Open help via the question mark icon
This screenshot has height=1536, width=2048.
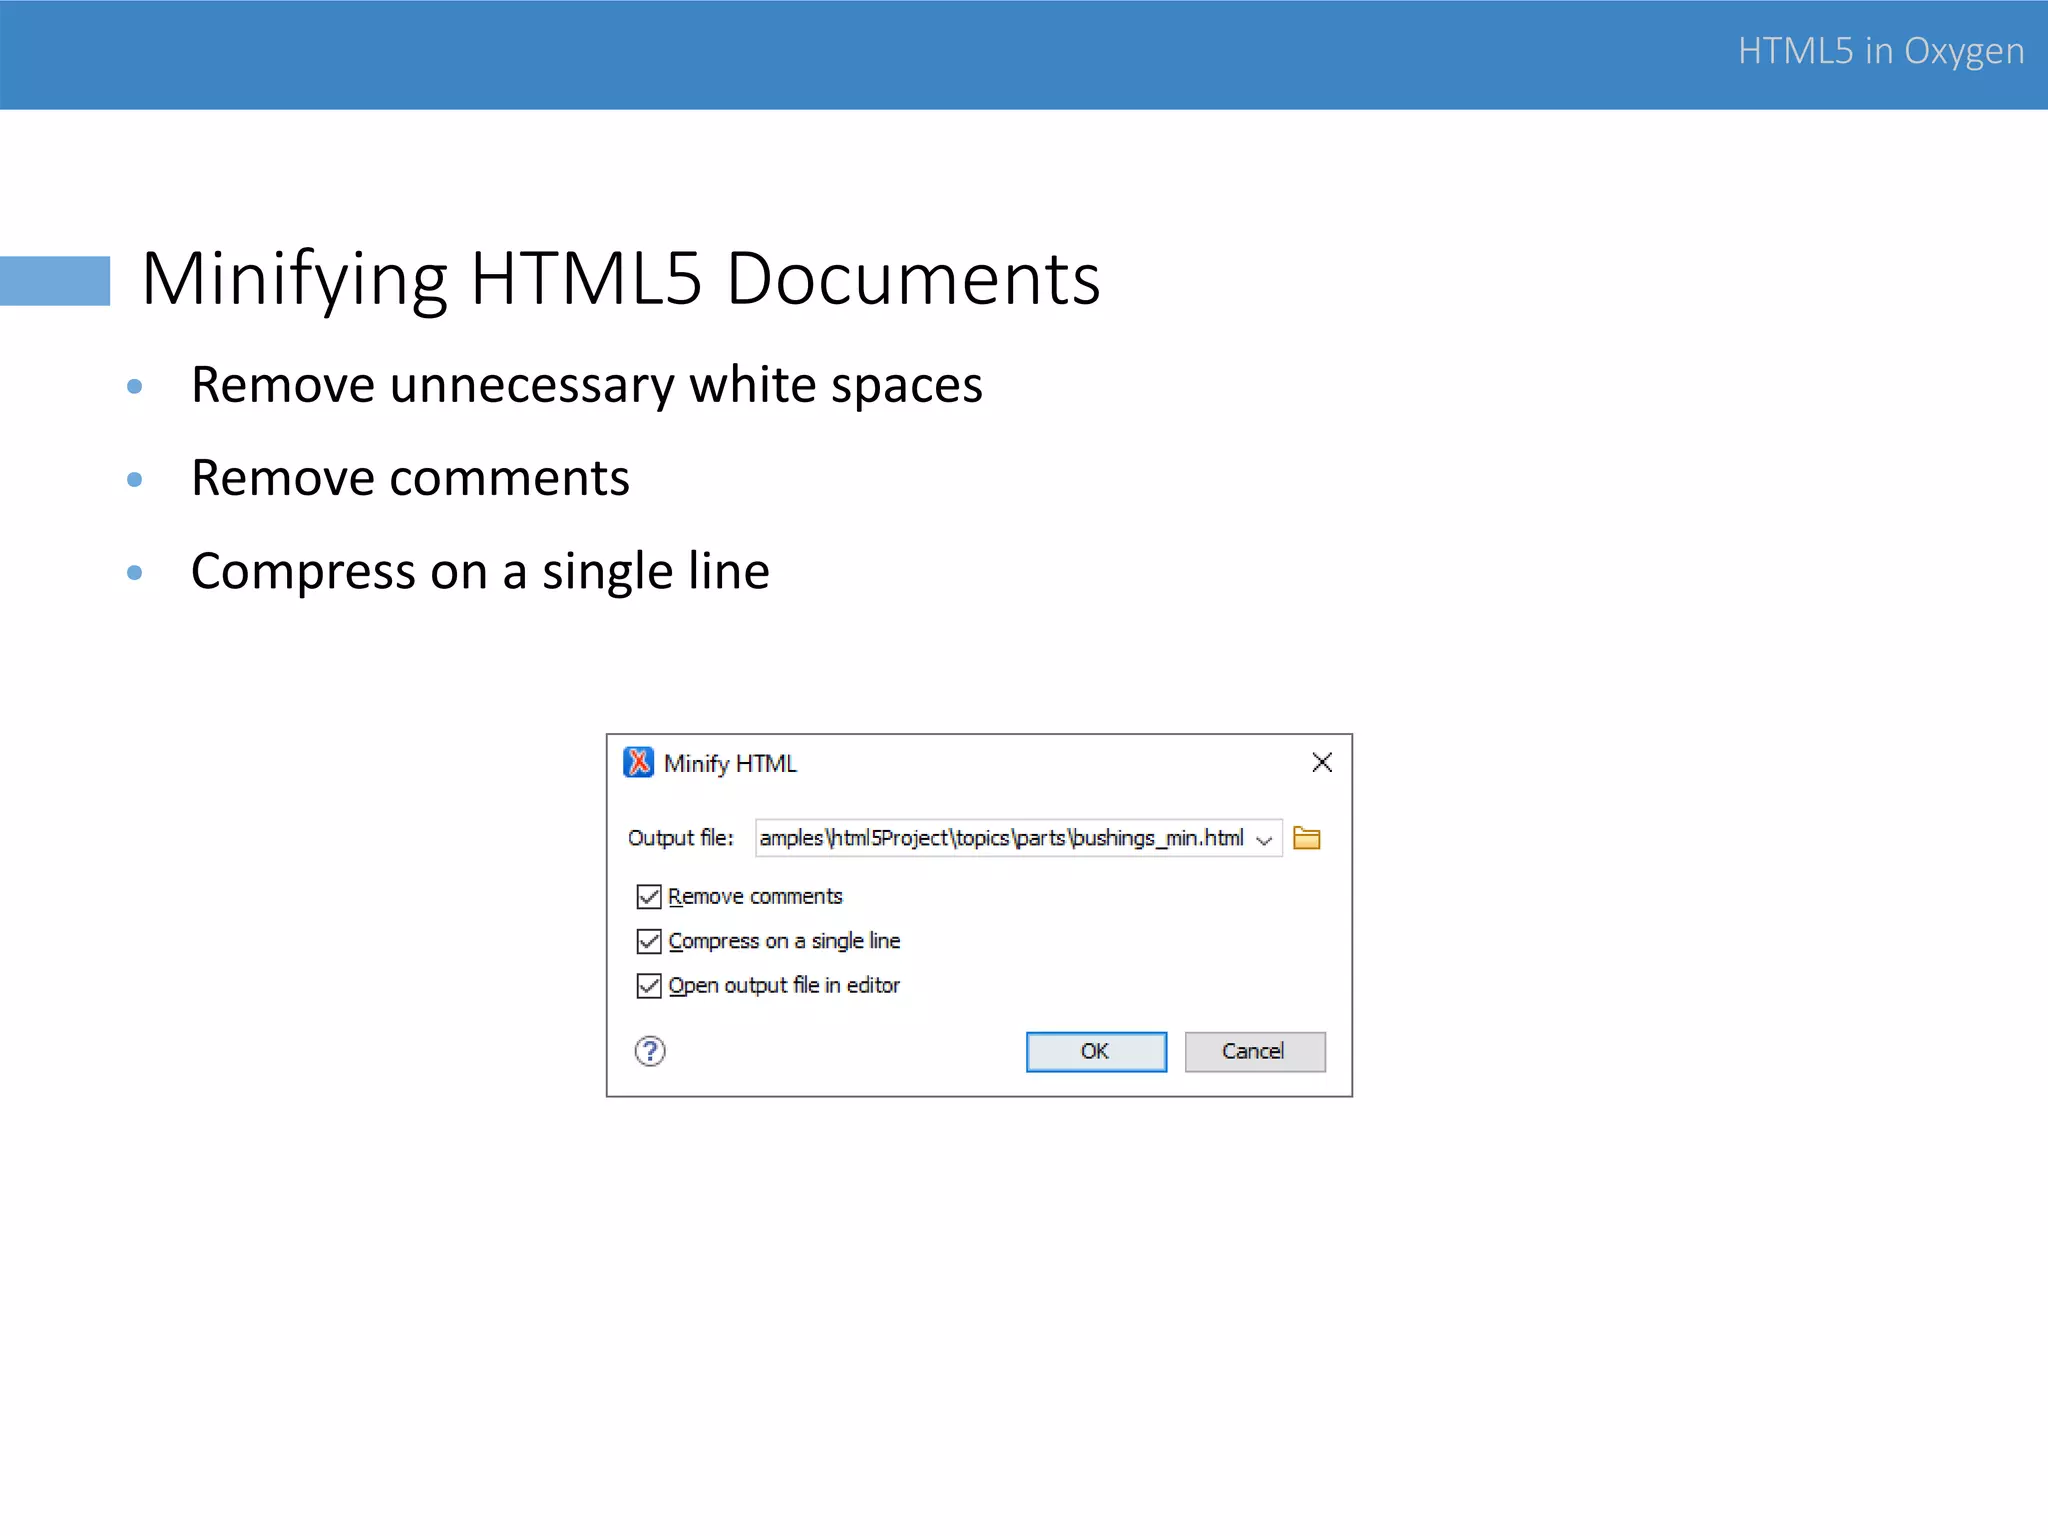pyautogui.click(x=650, y=1051)
